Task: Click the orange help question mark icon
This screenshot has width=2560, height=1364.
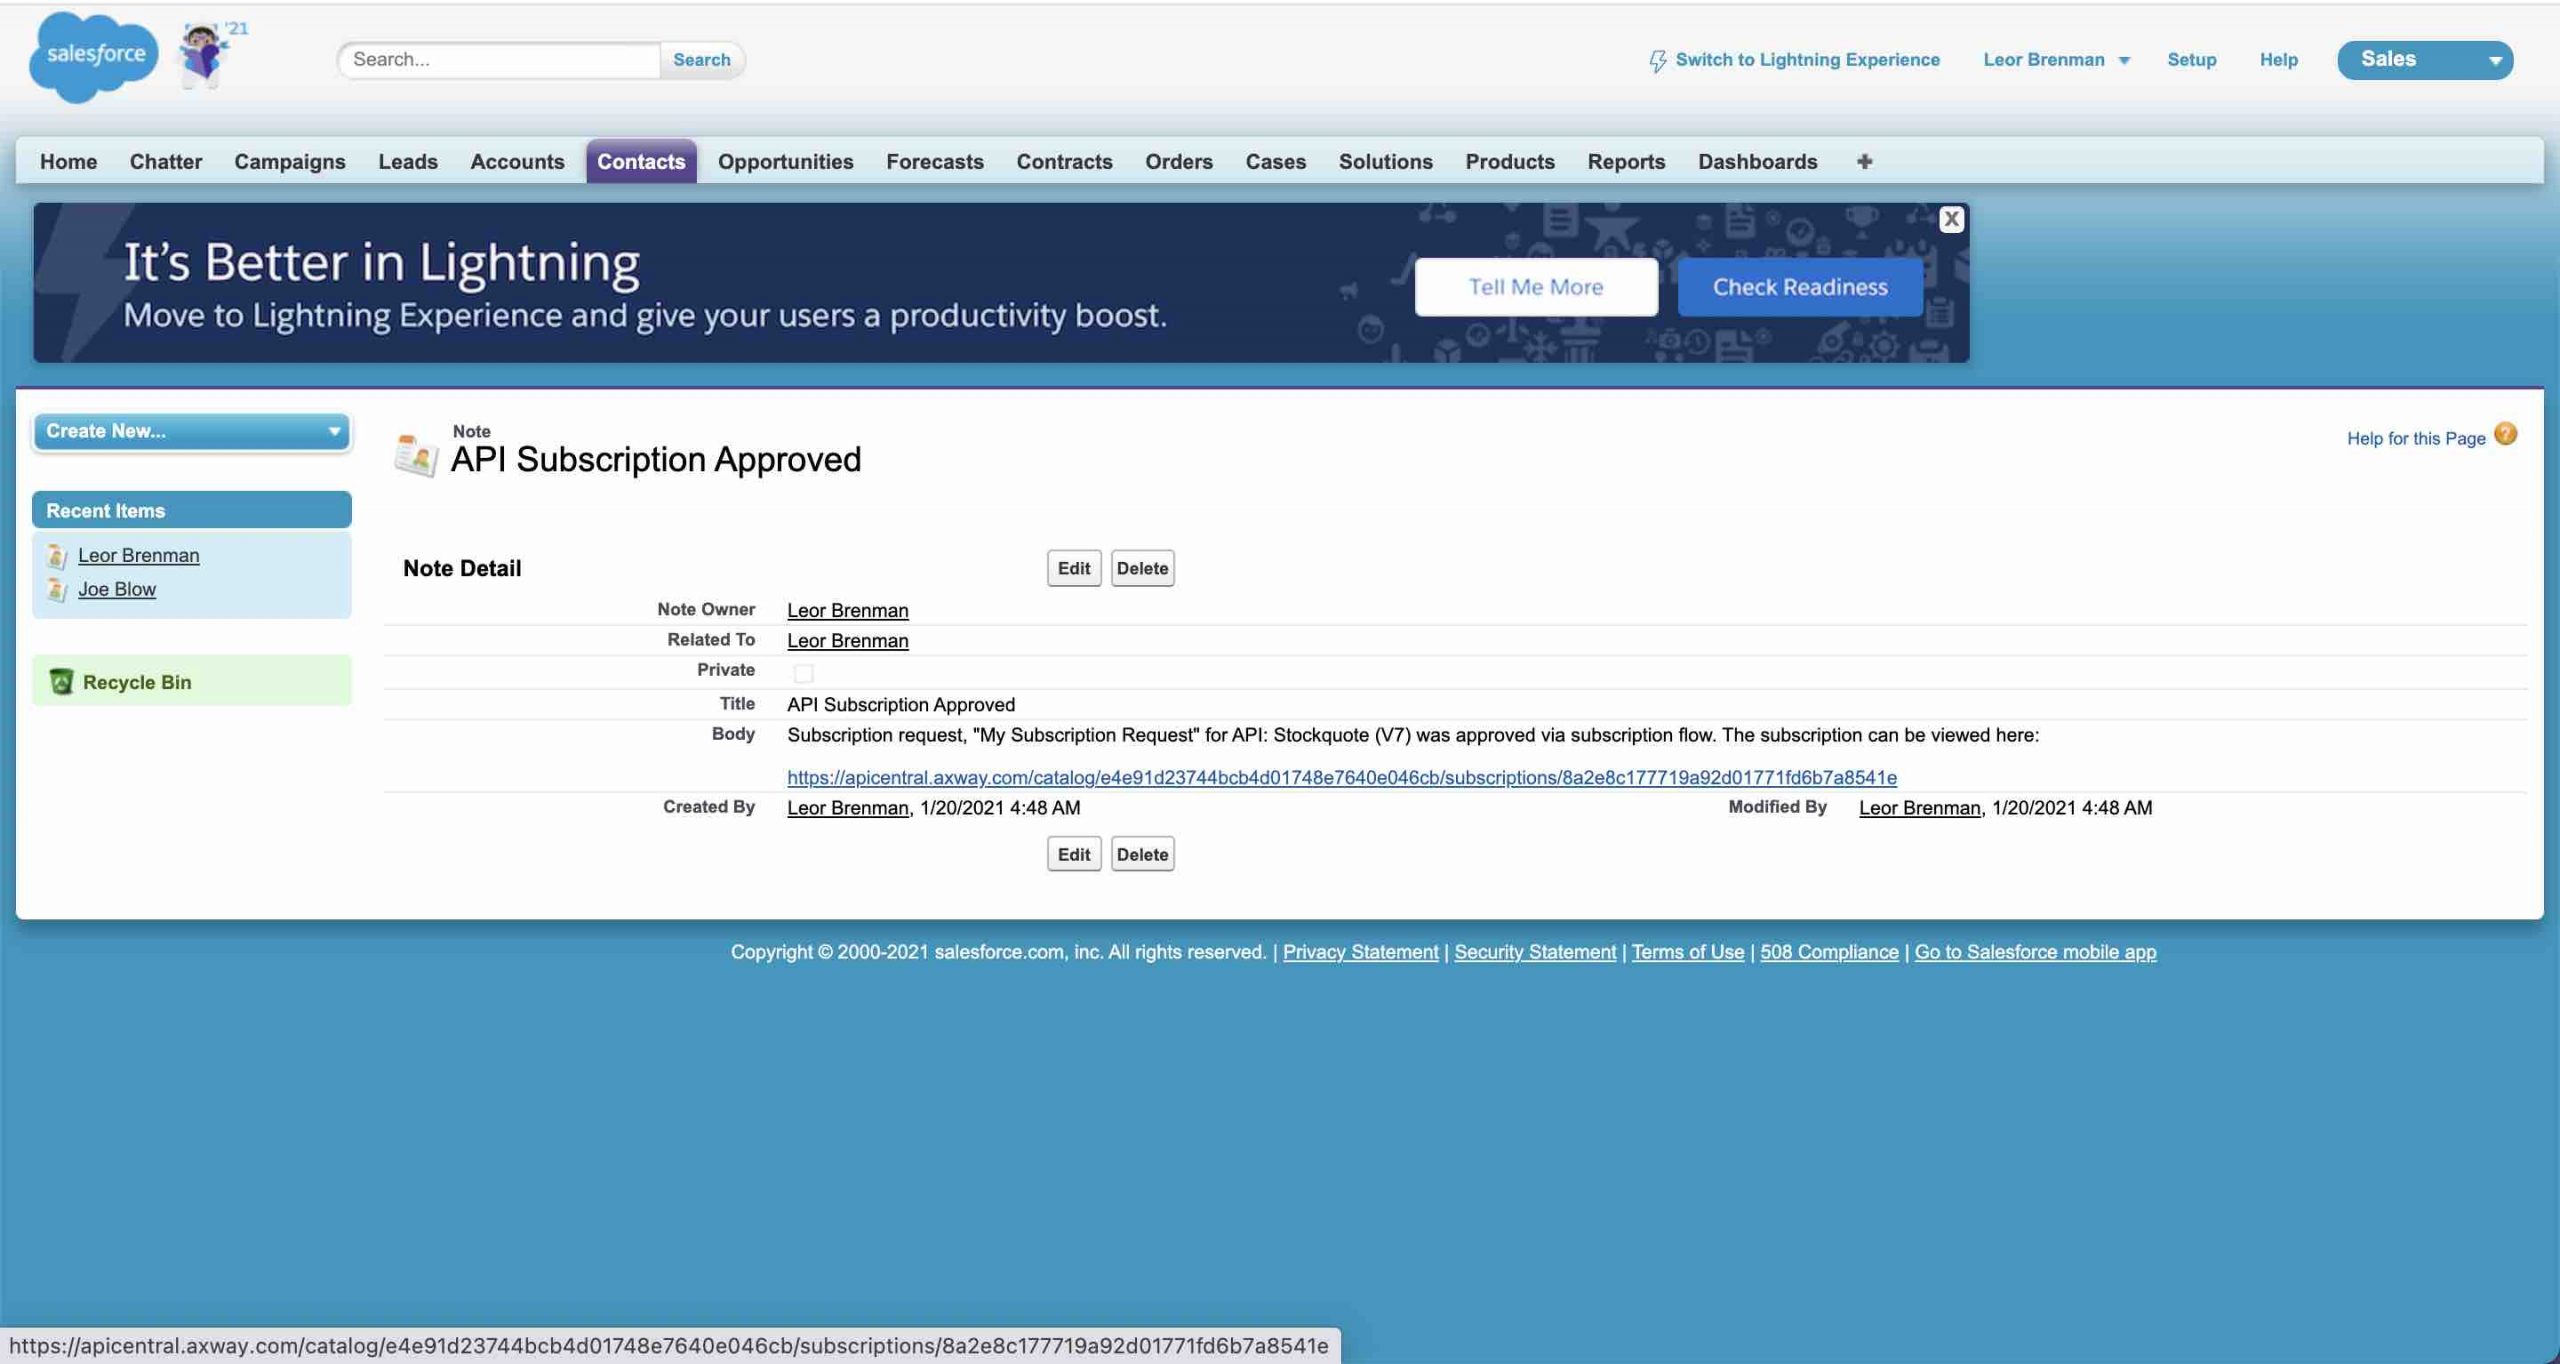Action: pos(2505,434)
